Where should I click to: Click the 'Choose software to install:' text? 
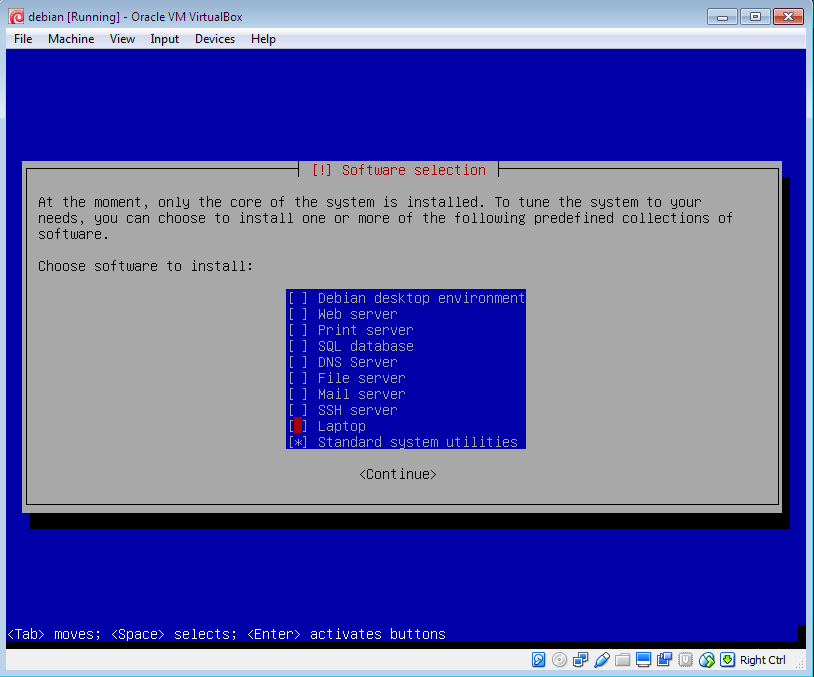pyautogui.click(x=145, y=266)
